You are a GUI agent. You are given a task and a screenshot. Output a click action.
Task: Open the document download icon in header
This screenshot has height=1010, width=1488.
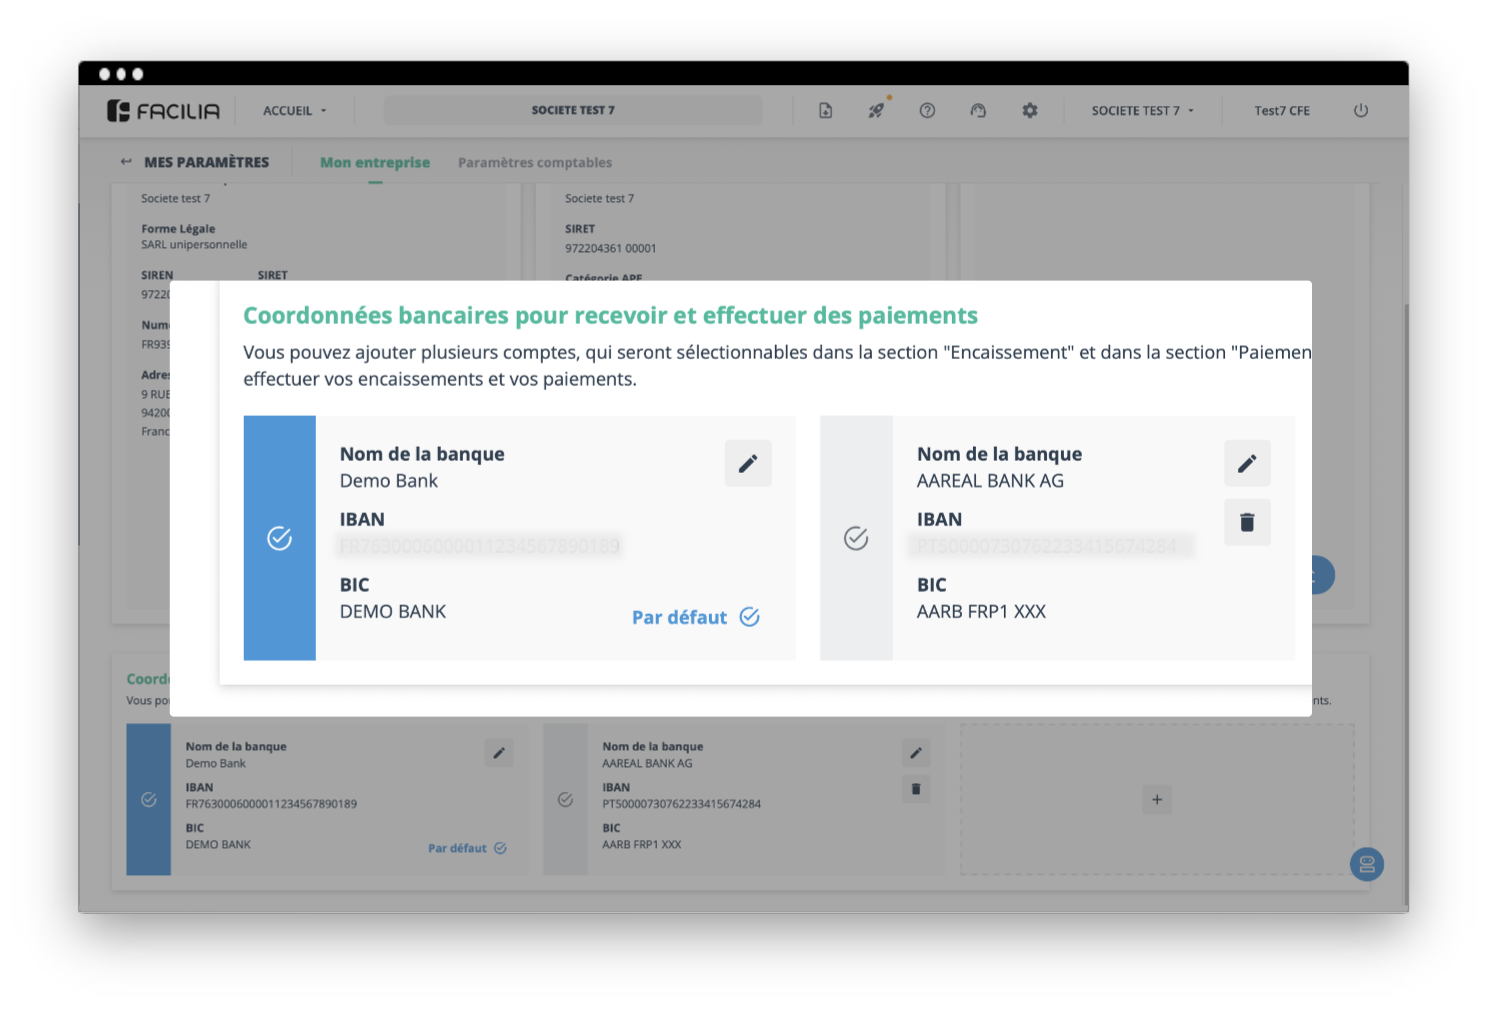[x=825, y=111]
